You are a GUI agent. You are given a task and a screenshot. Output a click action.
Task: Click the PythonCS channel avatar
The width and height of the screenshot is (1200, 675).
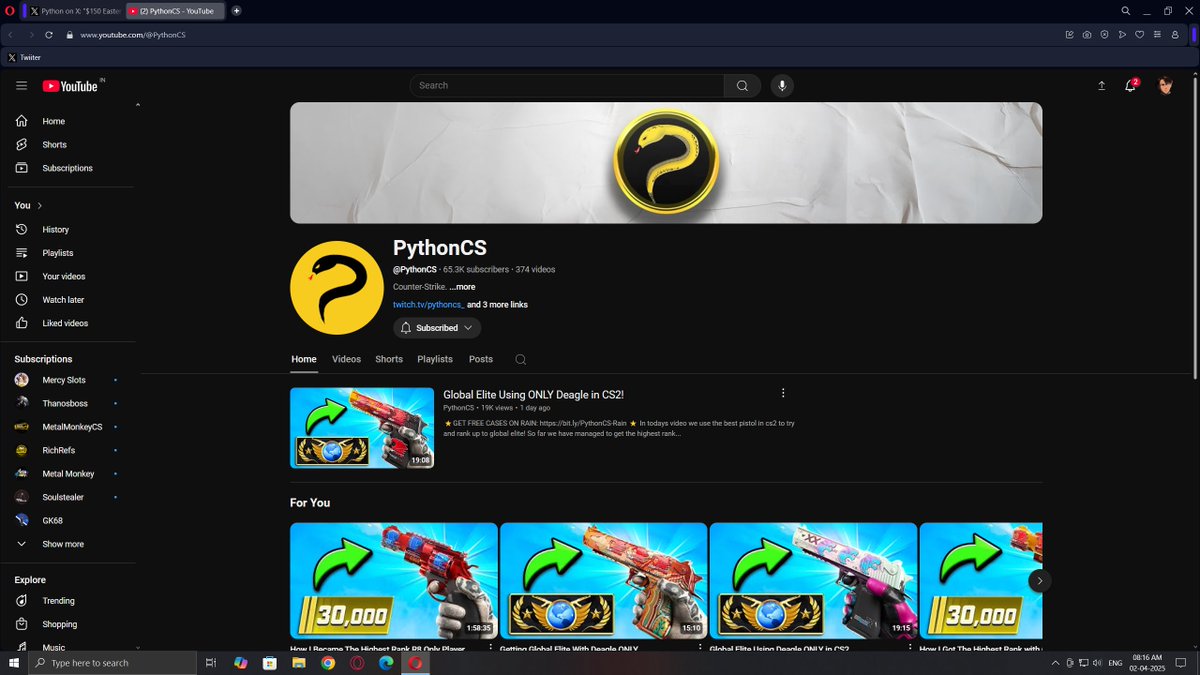337,288
